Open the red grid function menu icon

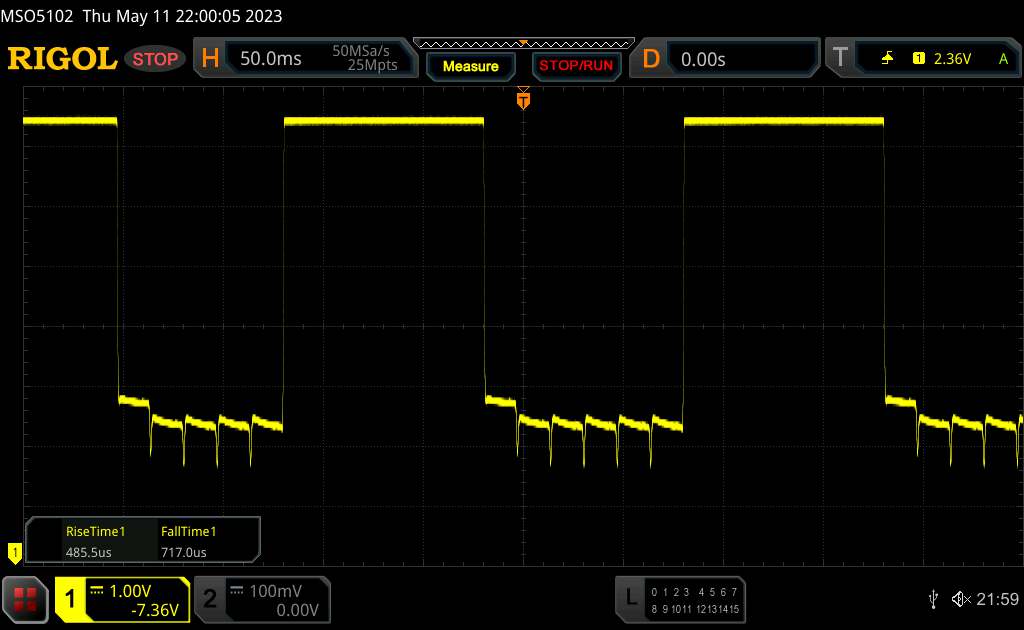click(25, 599)
